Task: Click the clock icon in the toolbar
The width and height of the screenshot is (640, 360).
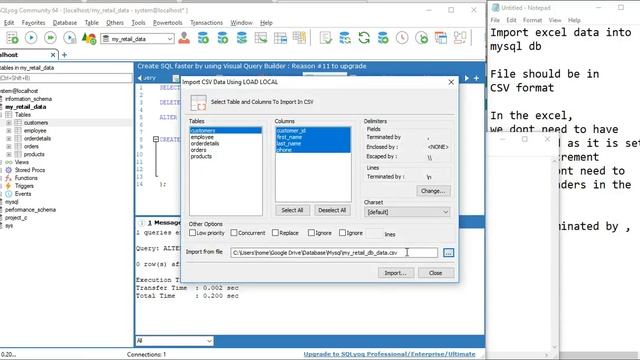Action: (402, 38)
